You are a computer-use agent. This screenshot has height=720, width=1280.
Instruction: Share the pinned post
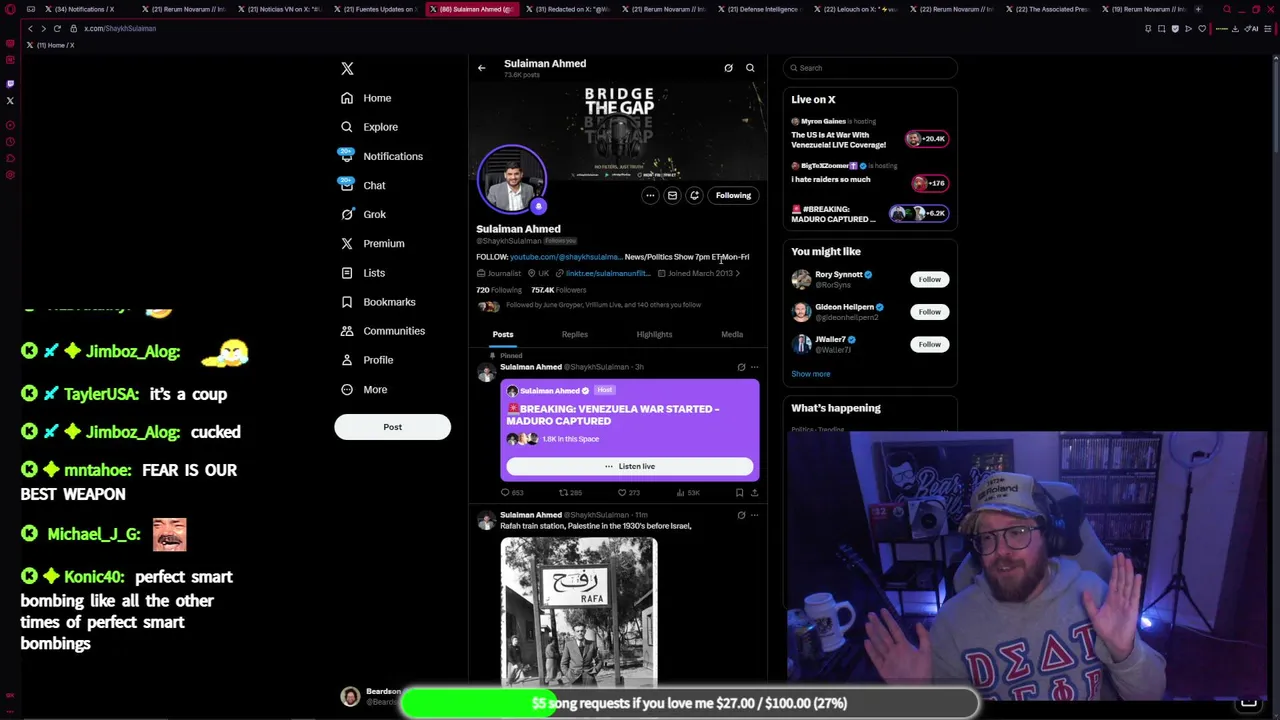pyautogui.click(x=754, y=492)
